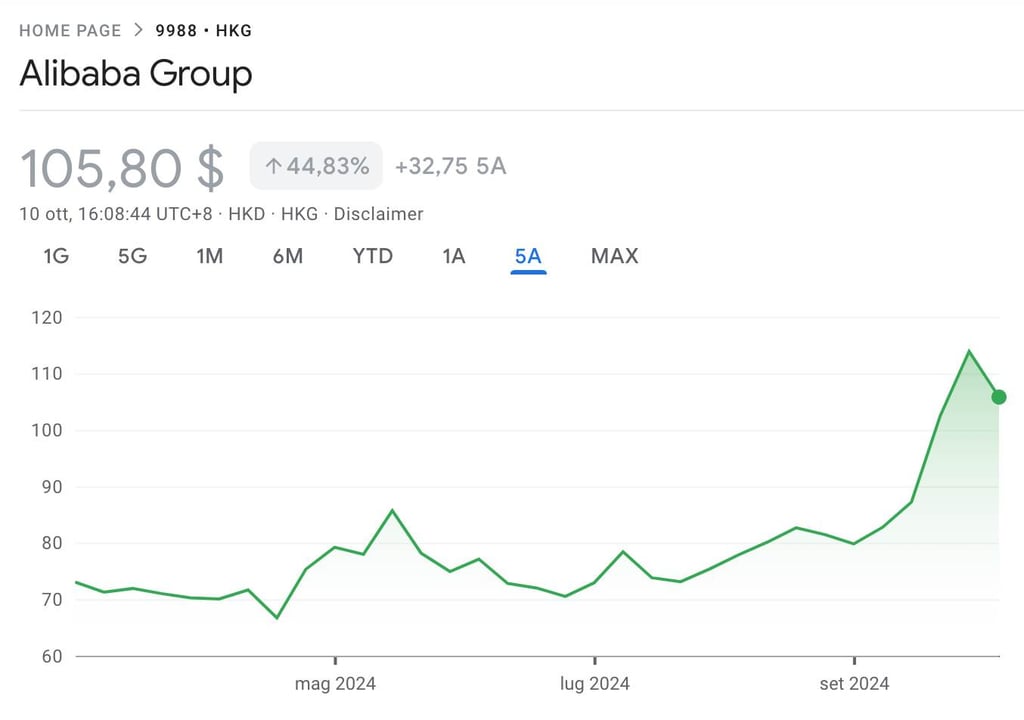Viewport: 1024px width, 720px height.
Task: Click the green endpoint dot on the chart
Action: (x=997, y=398)
